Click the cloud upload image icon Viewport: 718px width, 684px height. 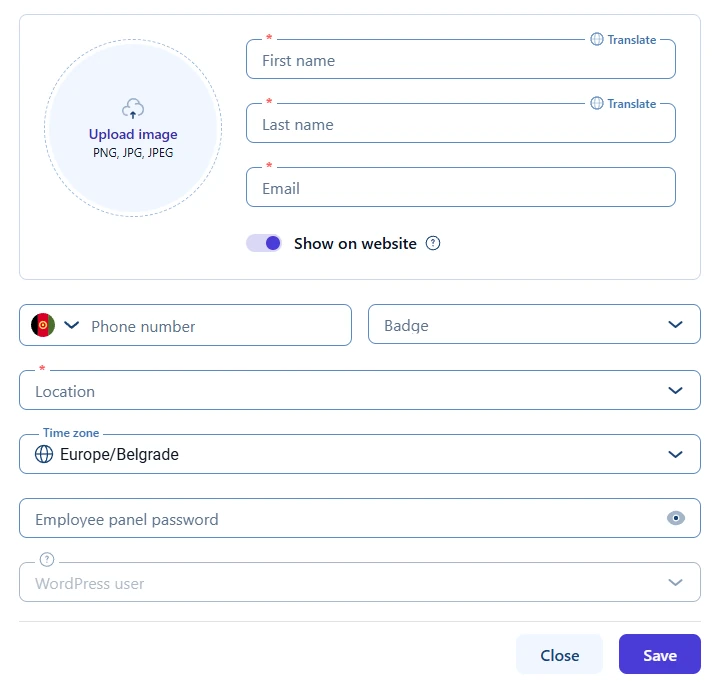coord(133,109)
